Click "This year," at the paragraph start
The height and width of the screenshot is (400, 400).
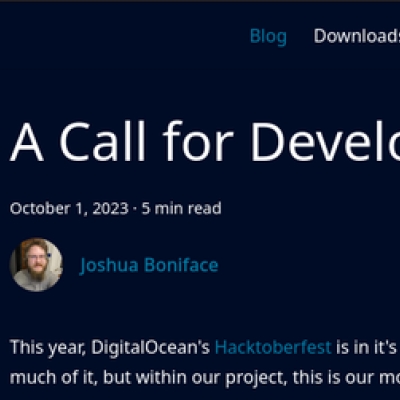tap(48, 348)
